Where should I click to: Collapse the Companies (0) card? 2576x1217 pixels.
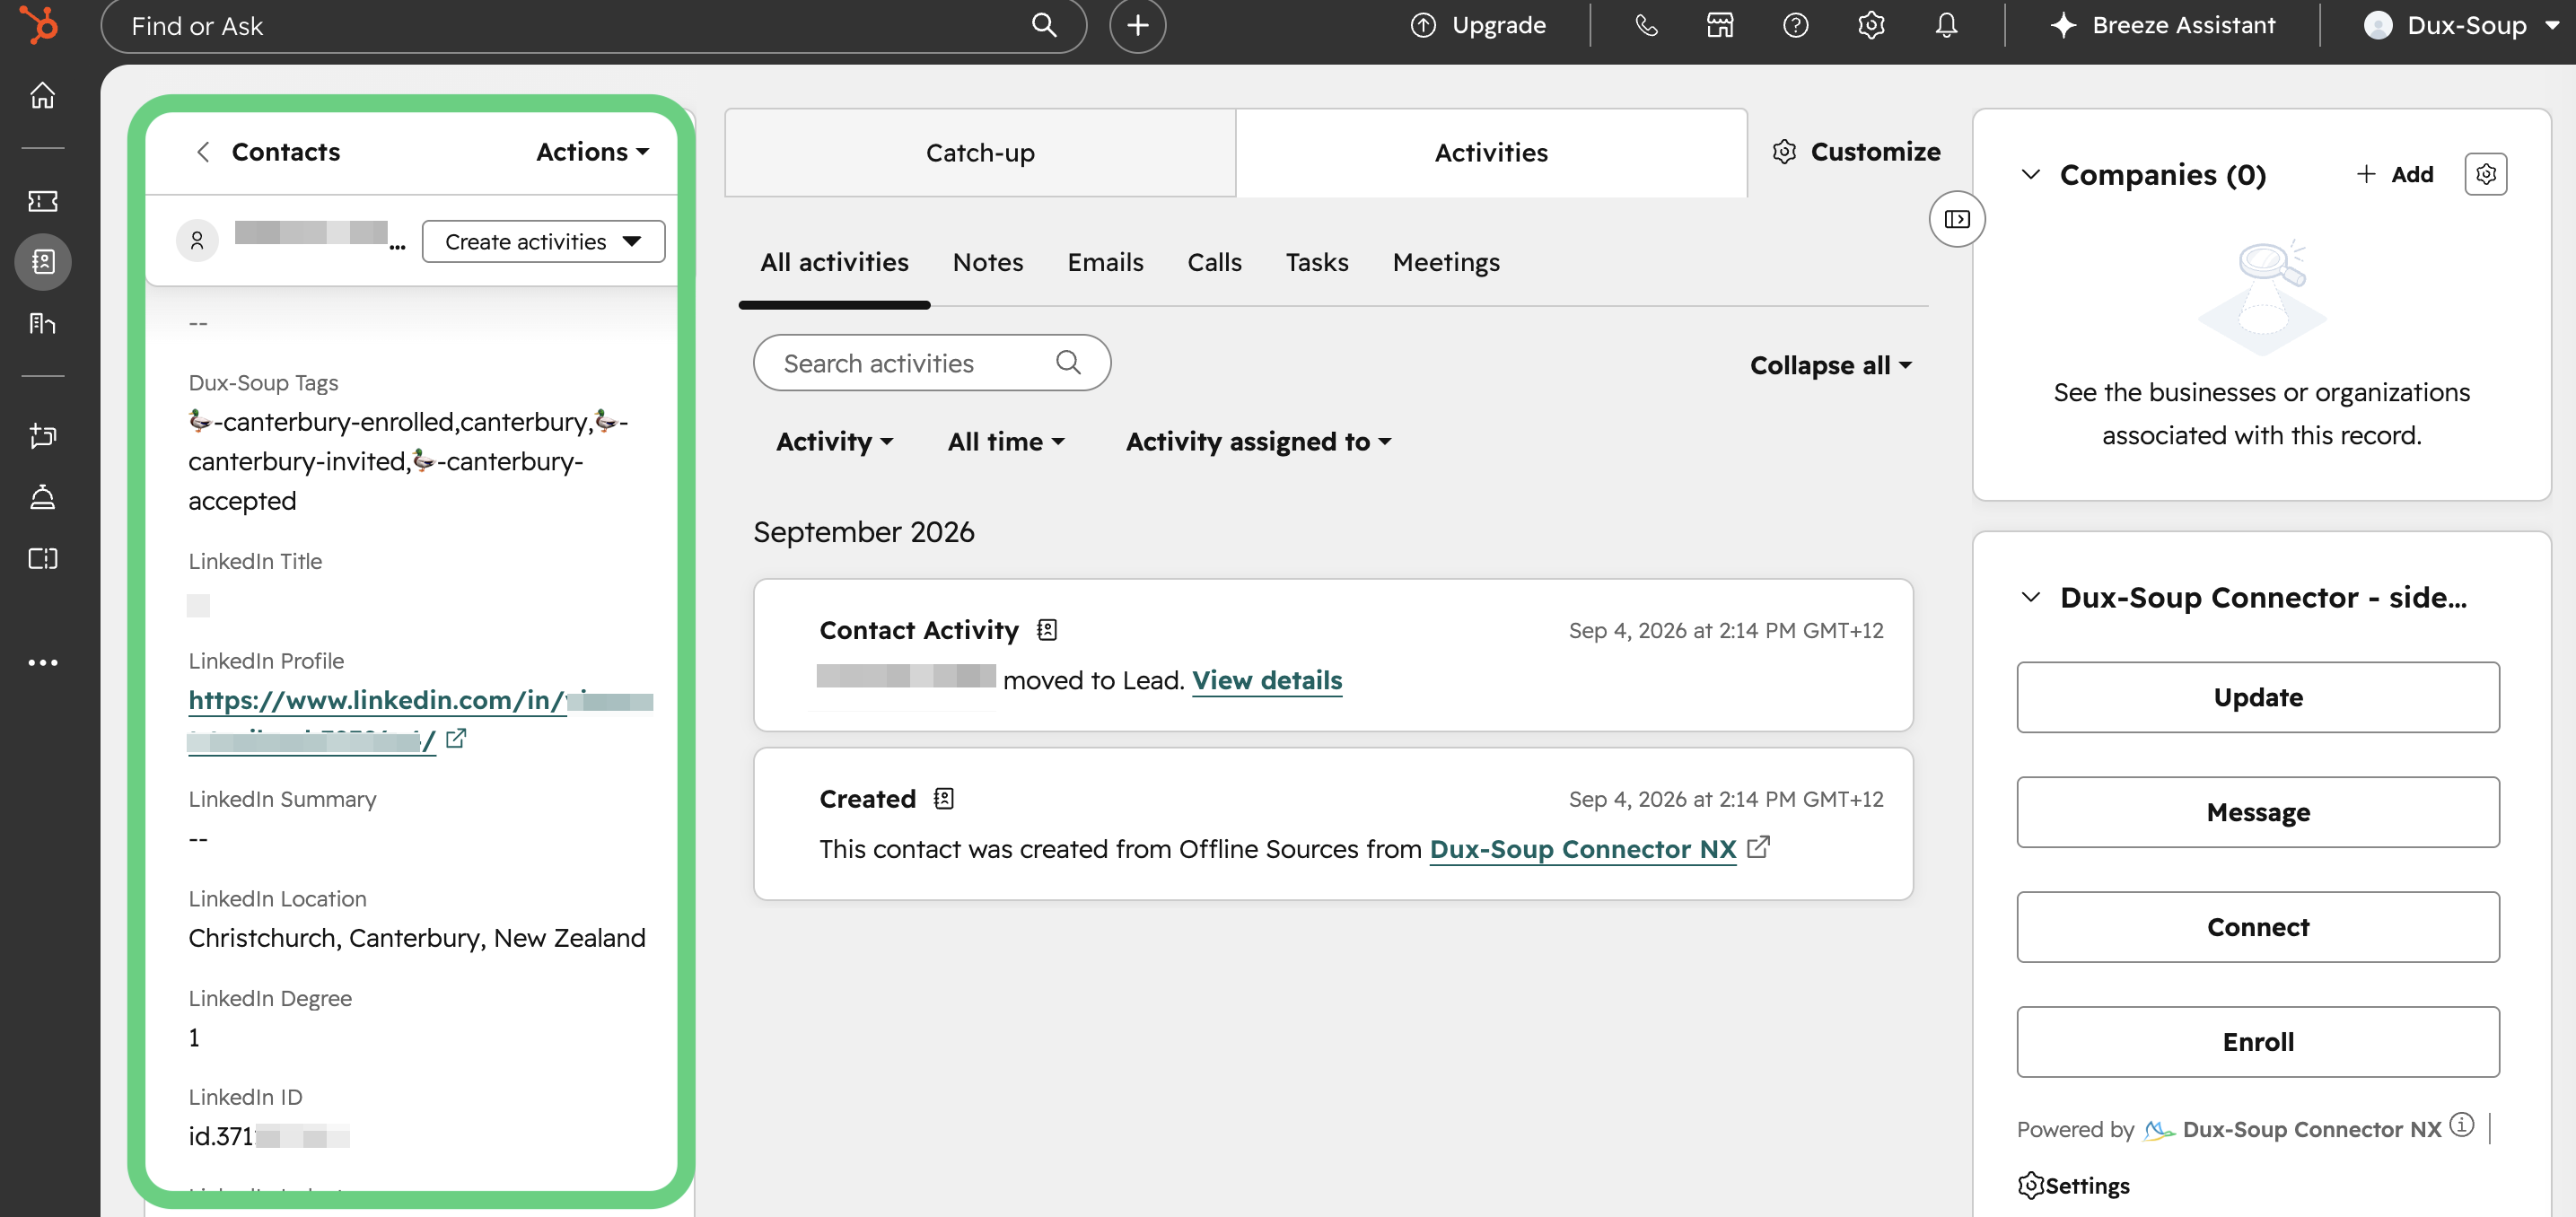point(2030,175)
